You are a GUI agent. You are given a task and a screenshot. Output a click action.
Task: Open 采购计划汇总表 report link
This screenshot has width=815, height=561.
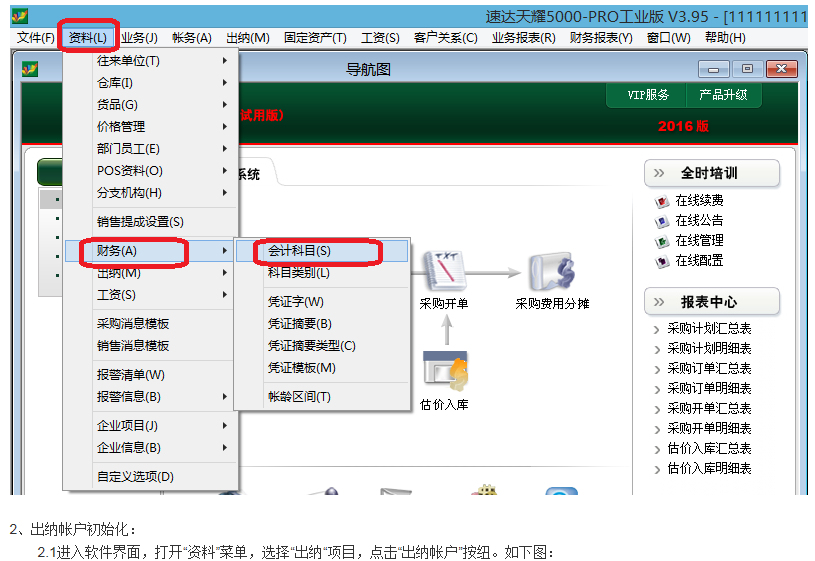tap(709, 329)
